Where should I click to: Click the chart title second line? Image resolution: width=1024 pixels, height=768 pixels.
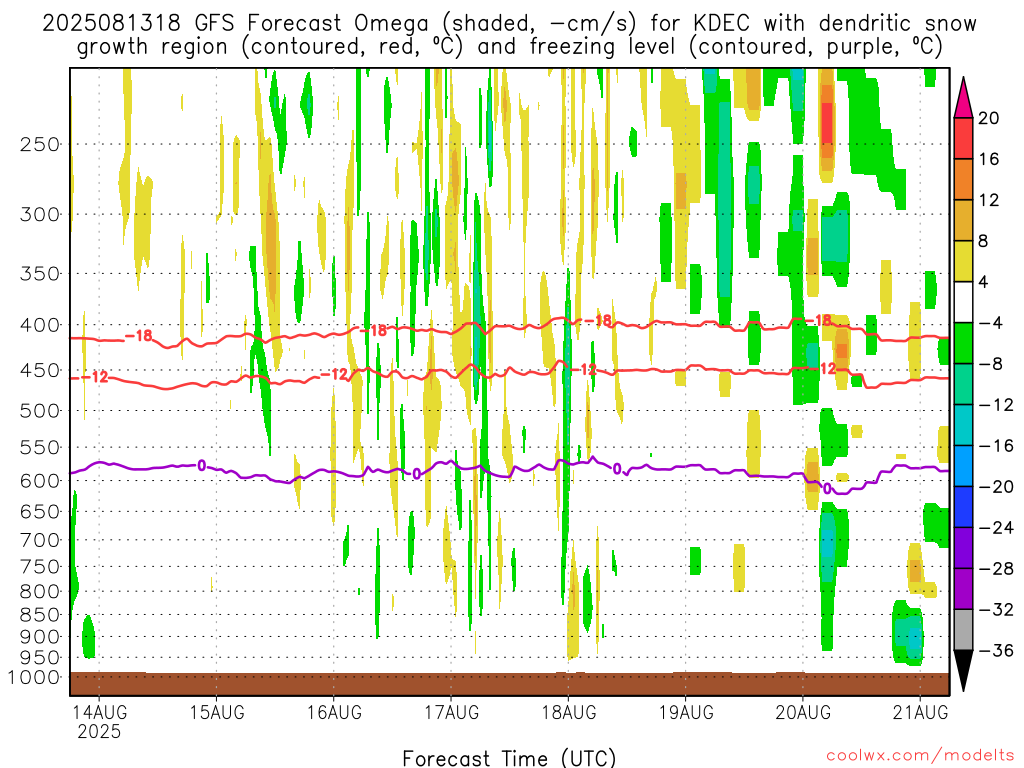point(509,47)
